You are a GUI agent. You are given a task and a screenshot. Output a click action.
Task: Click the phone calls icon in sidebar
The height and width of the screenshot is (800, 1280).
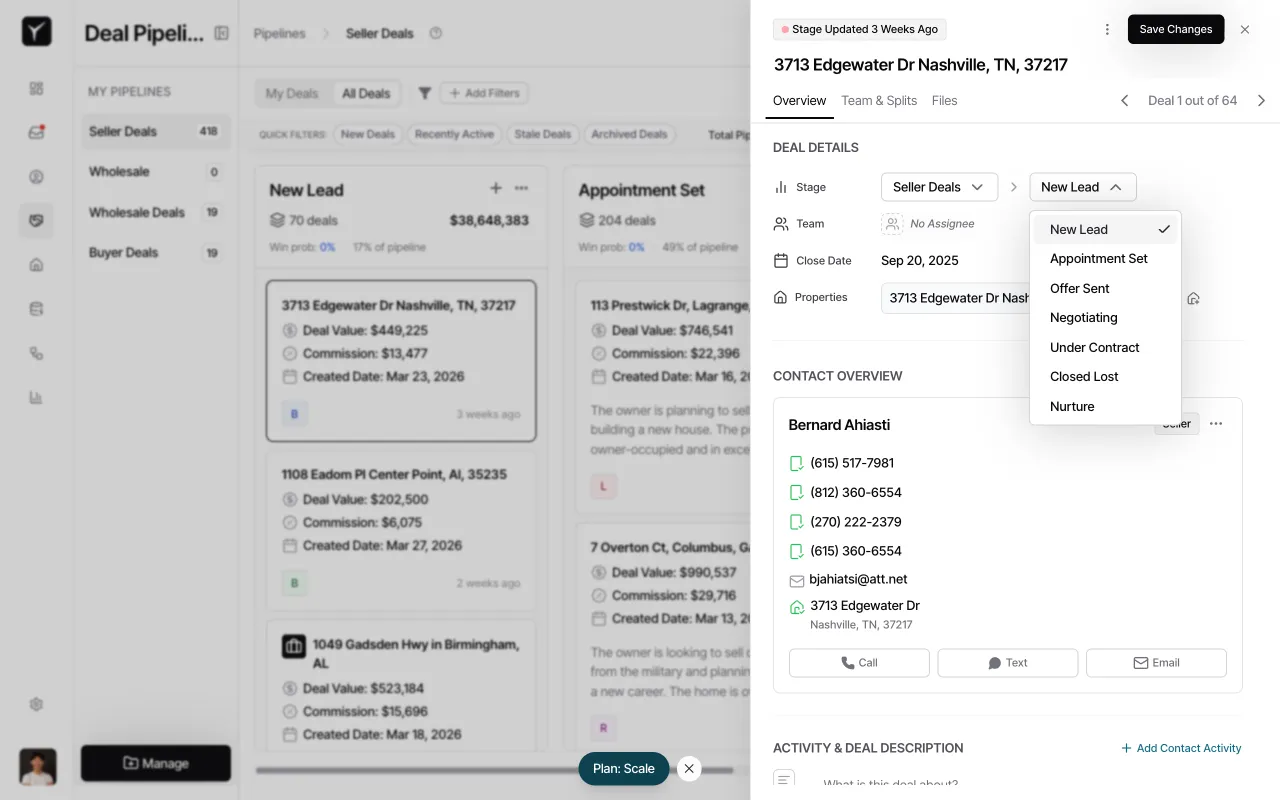[36, 352]
